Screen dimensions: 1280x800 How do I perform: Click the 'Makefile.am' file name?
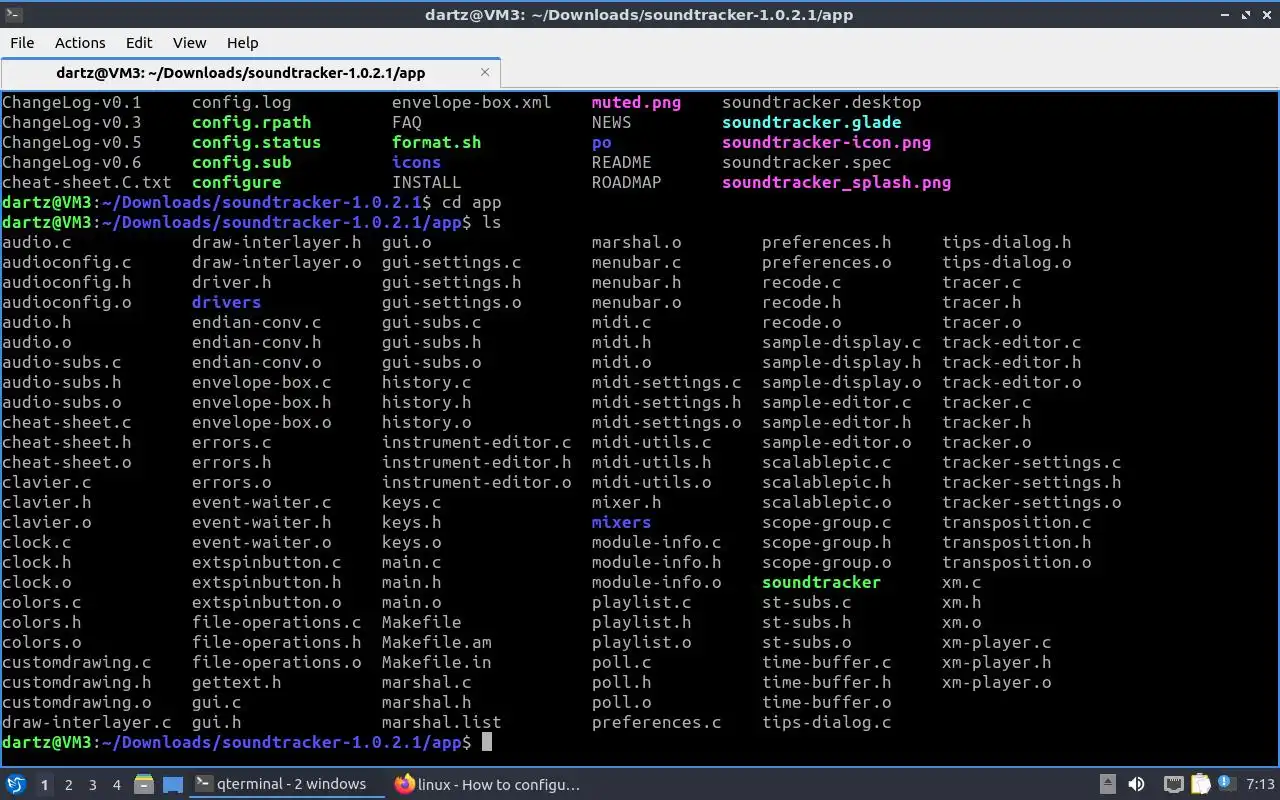(437, 642)
